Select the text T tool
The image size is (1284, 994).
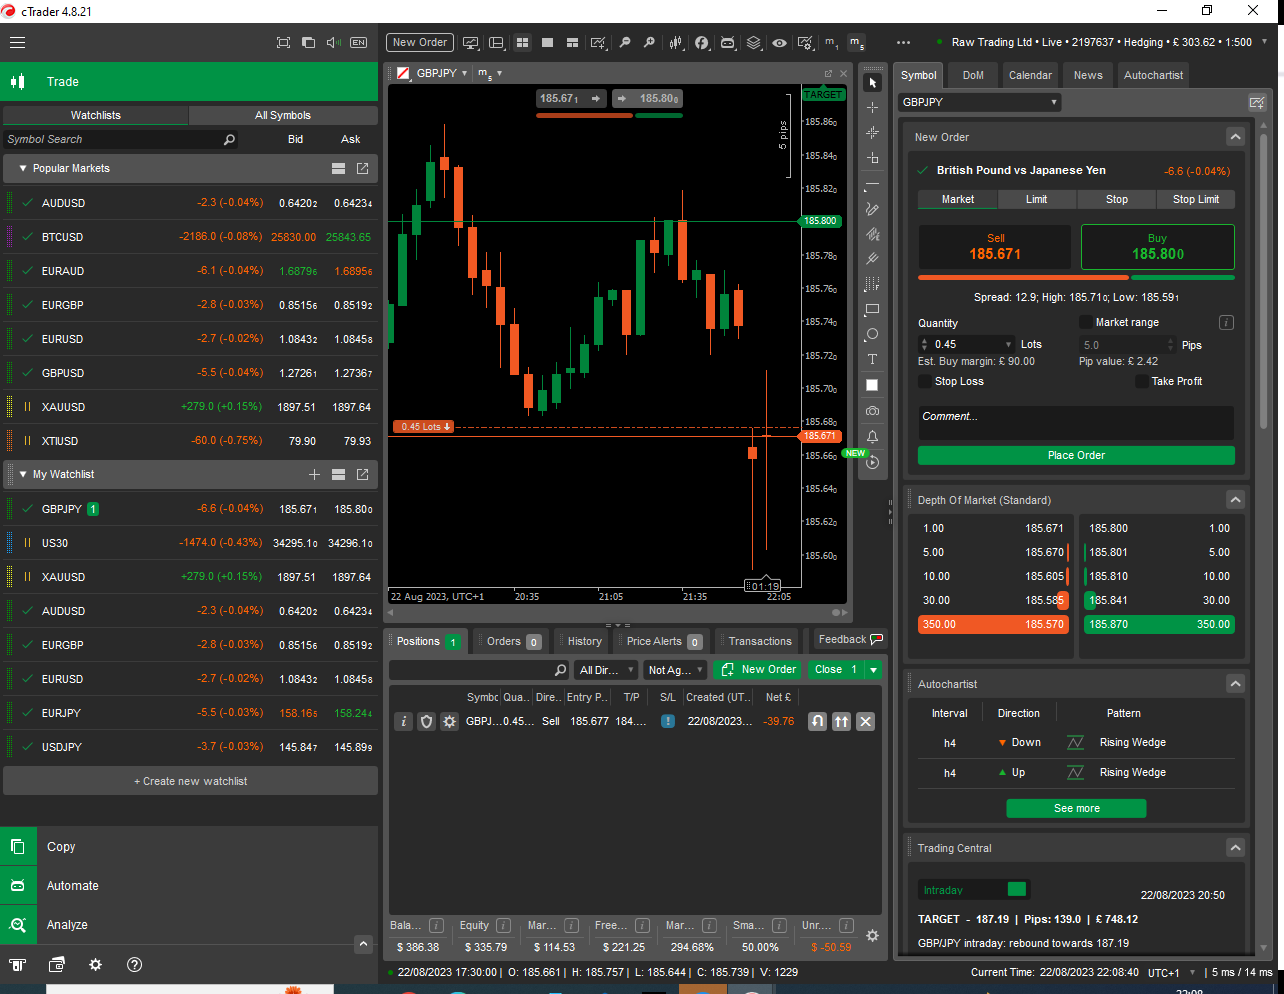[x=872, y=359]
